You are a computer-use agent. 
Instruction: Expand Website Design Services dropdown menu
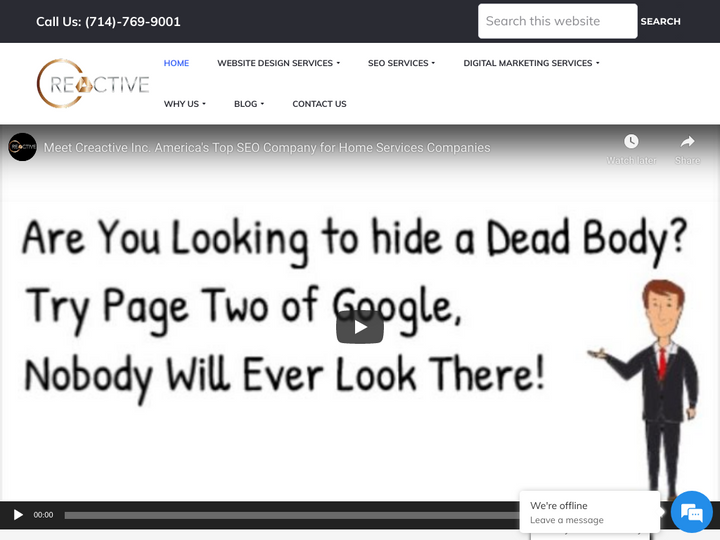pyautogui.click(x=278, y=63)
